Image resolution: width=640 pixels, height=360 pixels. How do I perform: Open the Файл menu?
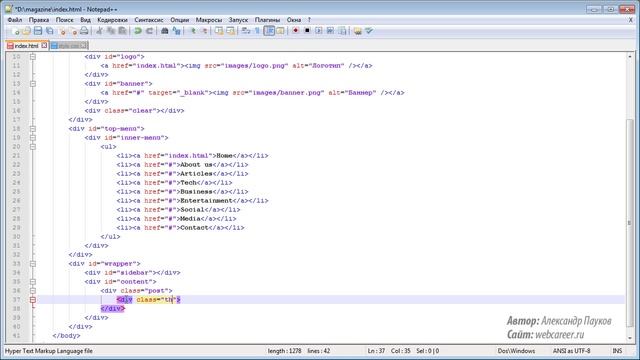[x=15, y=20]
